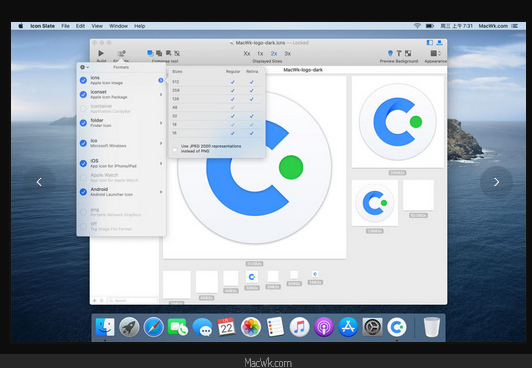532x368 pixels.
Task: Click the document proxy icon beside MacWk-logo-dark.icns
Action: tap(232, 43)
